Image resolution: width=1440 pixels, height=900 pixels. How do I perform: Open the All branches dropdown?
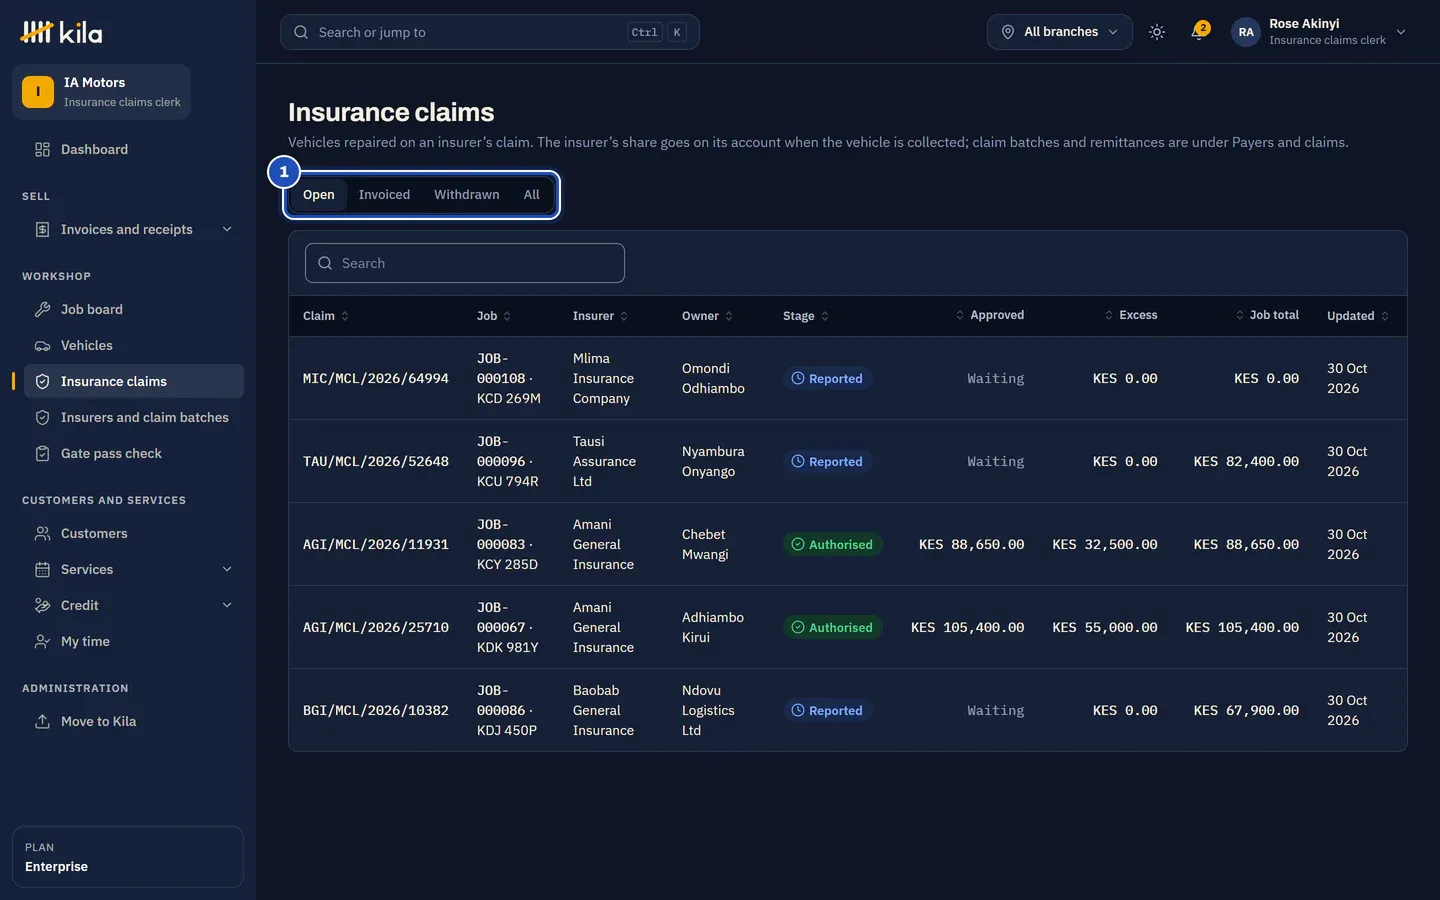pyautogui.click(x=1060, y=32)
